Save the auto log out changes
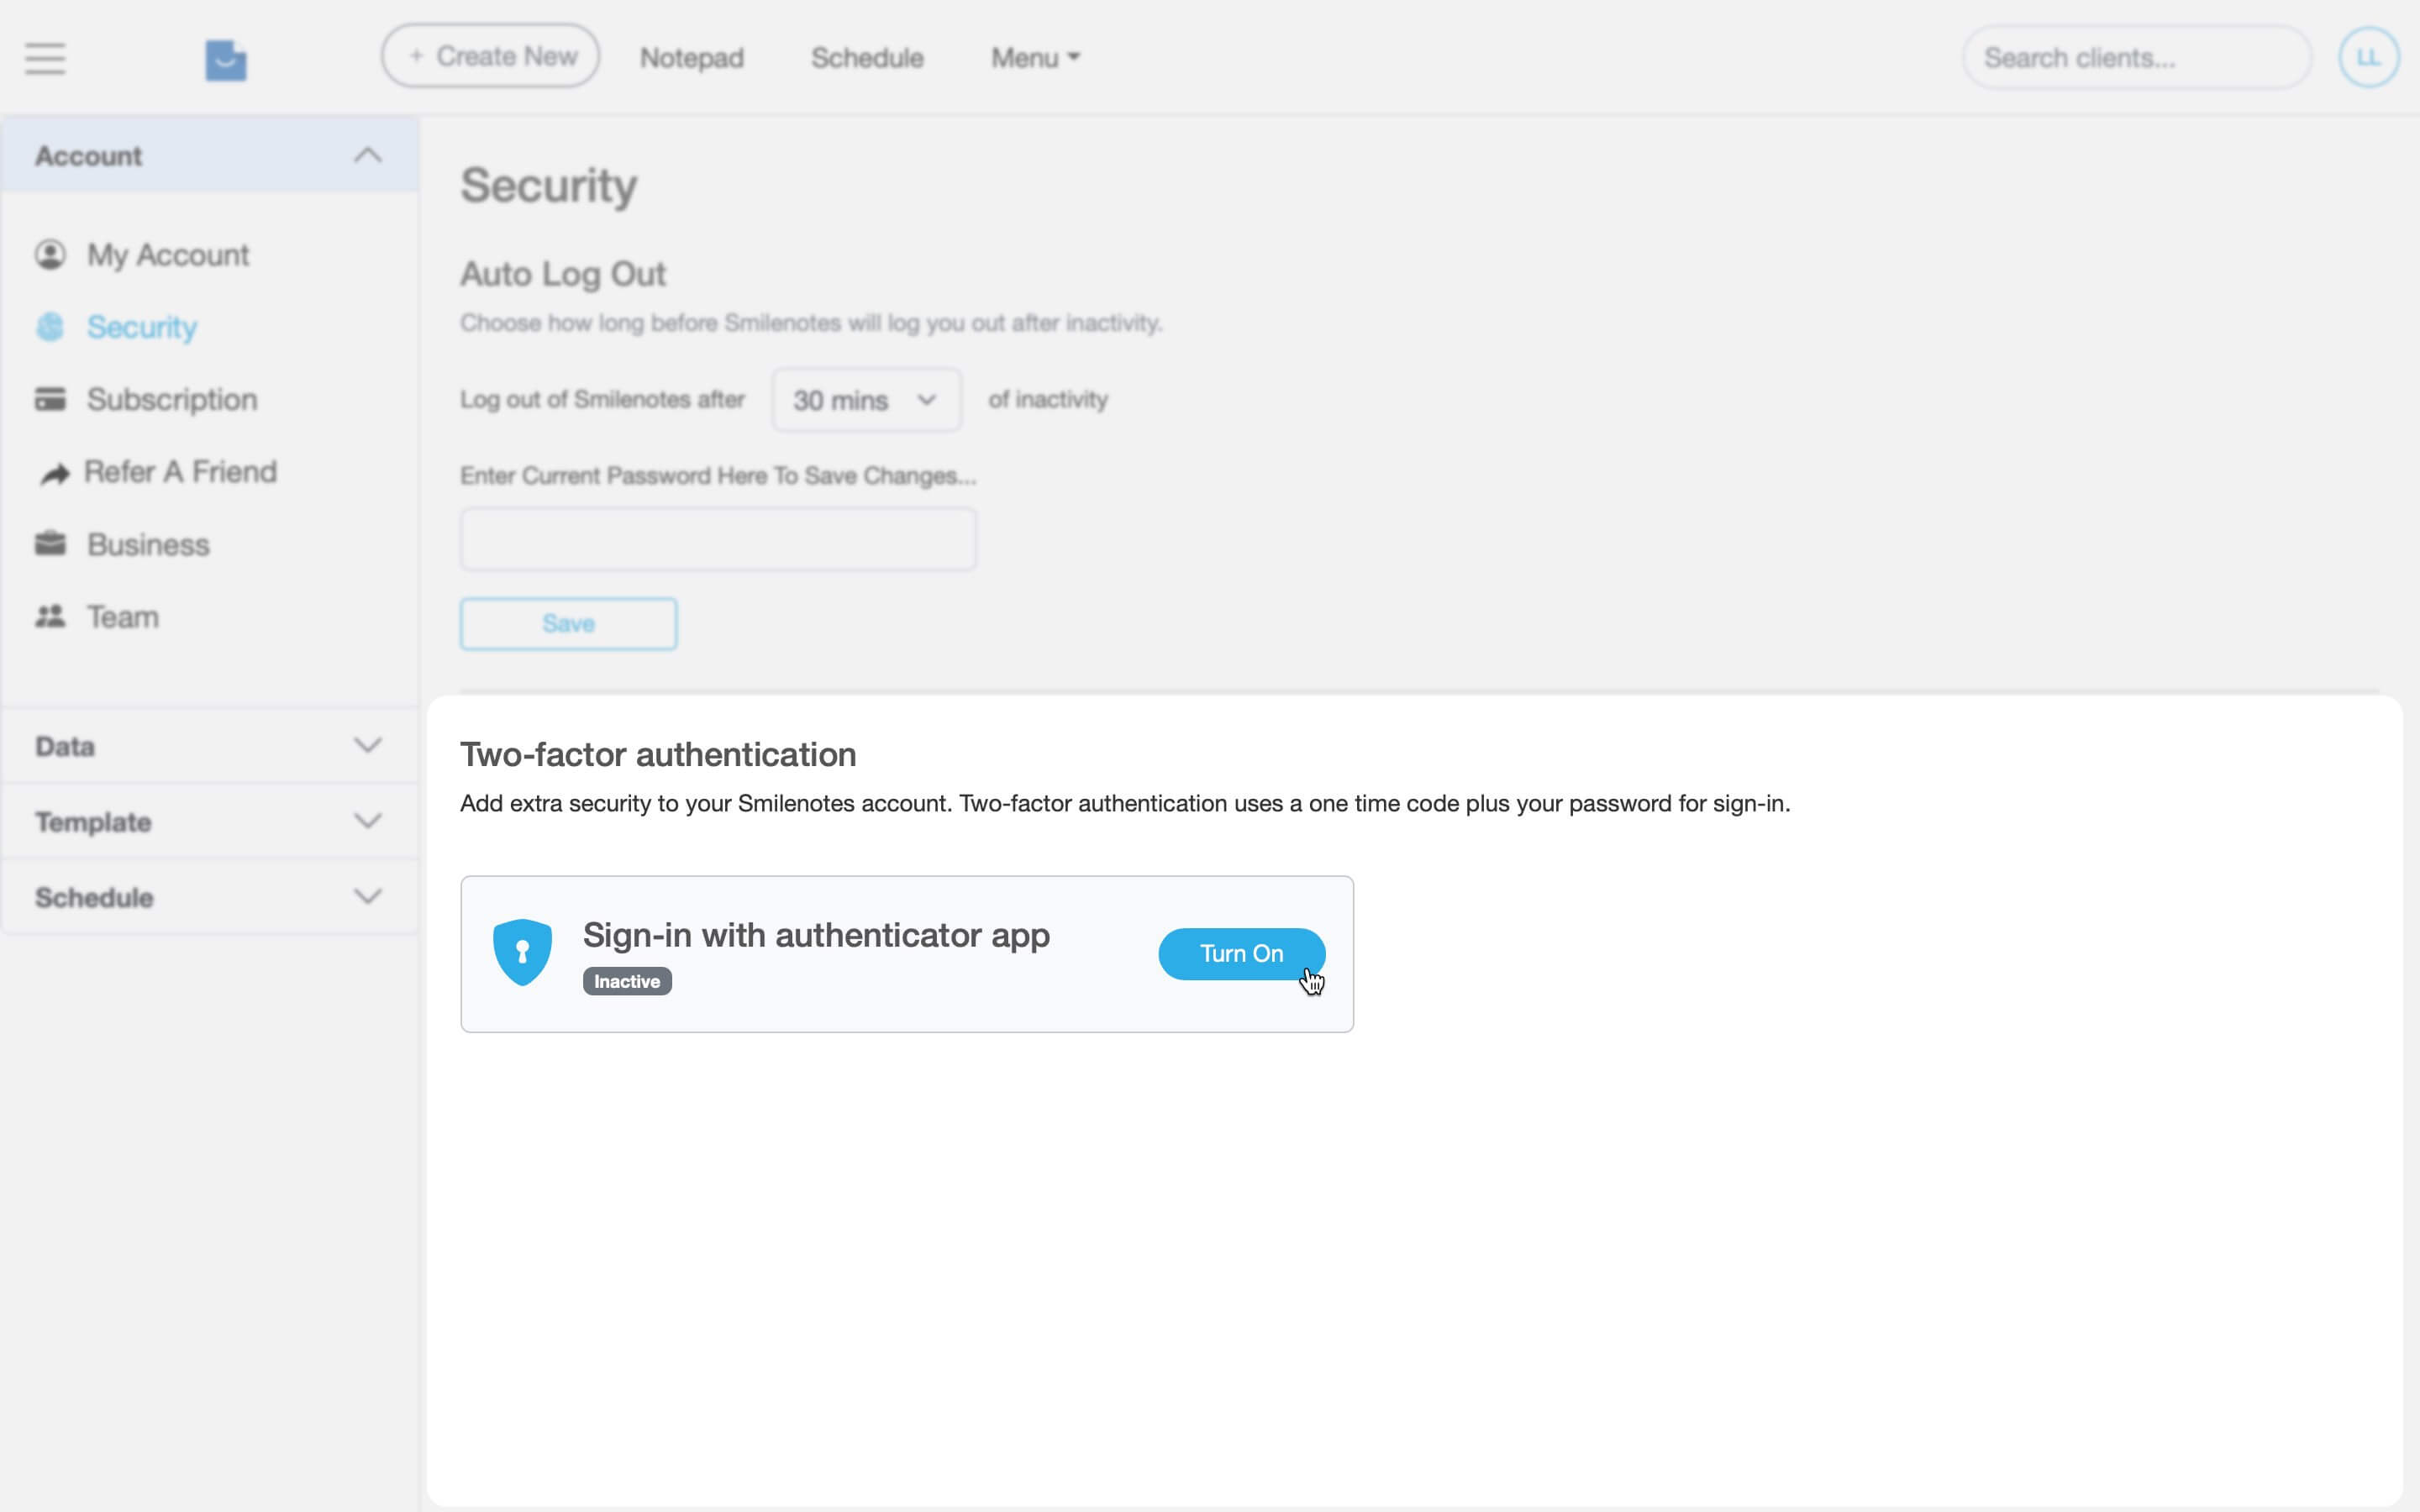 tap(568, 623)
